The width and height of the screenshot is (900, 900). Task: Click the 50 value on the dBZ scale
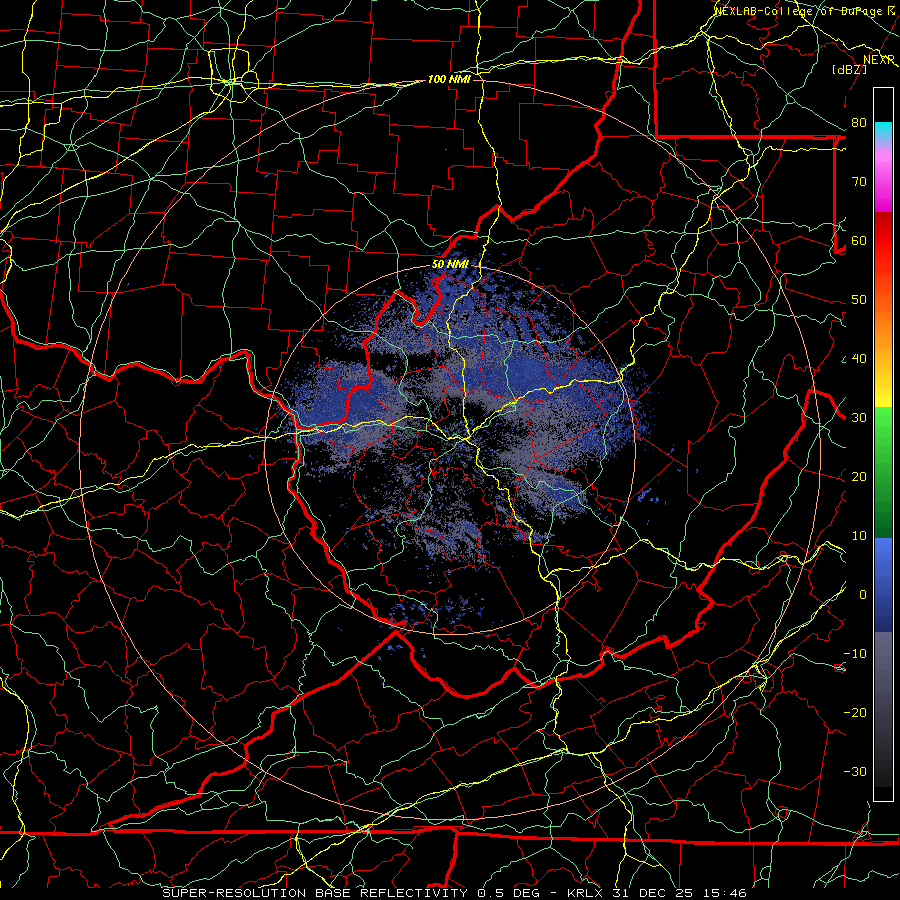pos(859,300)
